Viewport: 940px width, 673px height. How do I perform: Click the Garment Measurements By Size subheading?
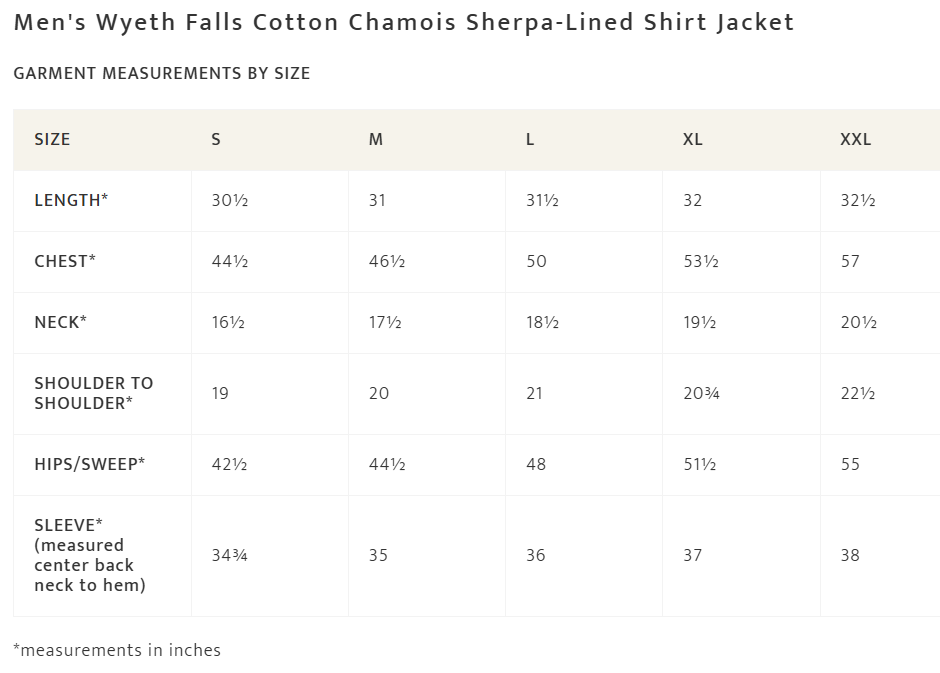162,73
